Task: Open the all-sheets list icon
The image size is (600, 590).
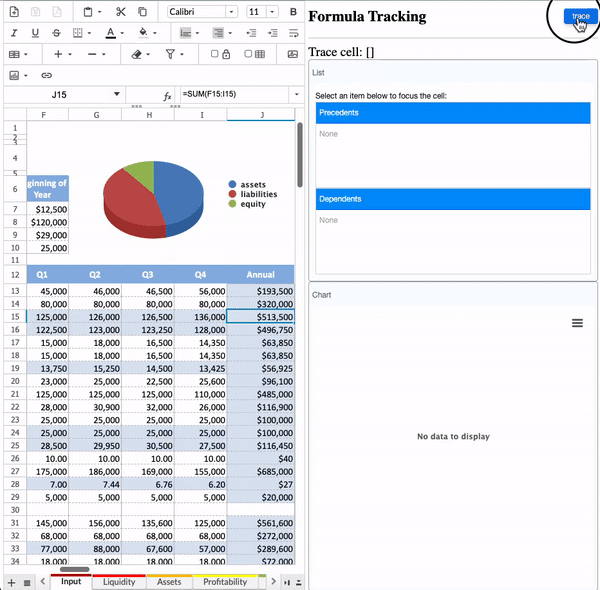Action: pyautogui.click(x=27, y=583)
